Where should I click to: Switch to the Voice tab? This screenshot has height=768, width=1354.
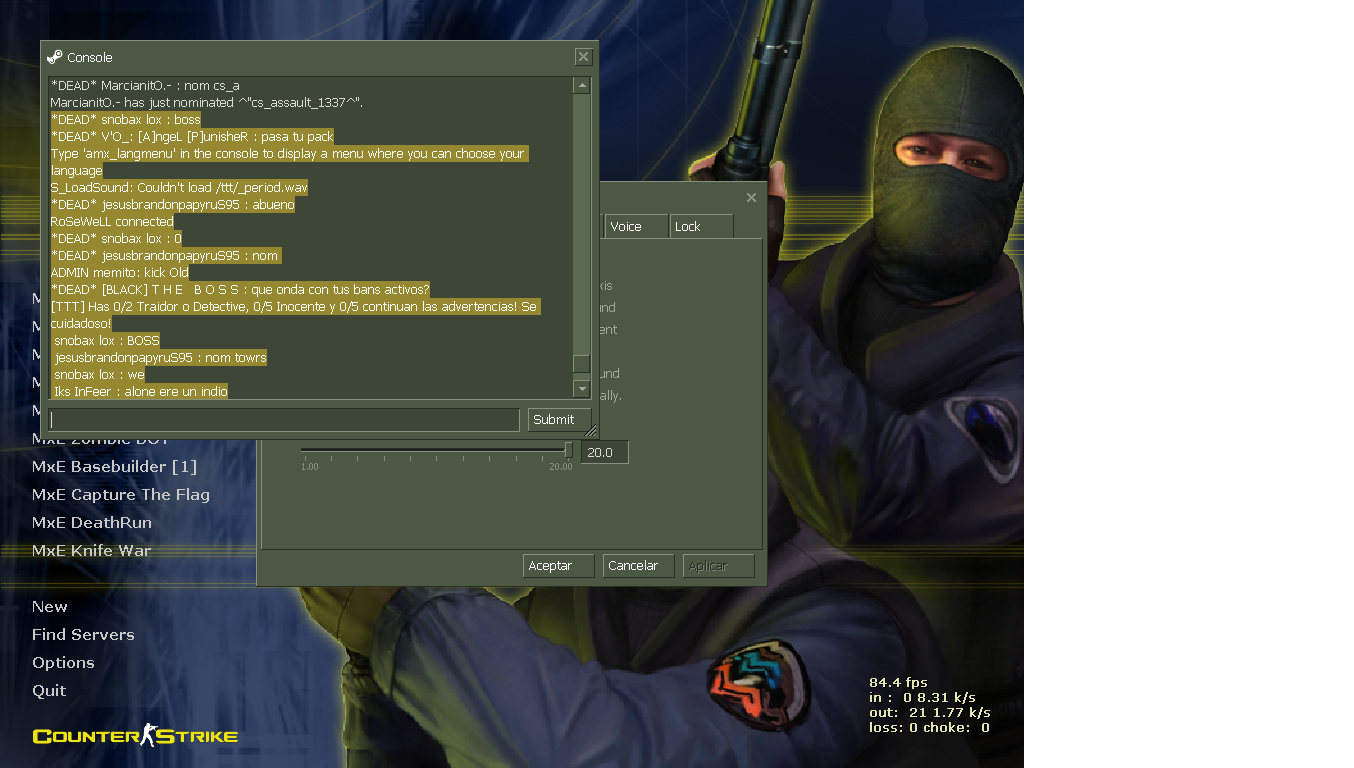pyautogui.click(x=636, y=226)
